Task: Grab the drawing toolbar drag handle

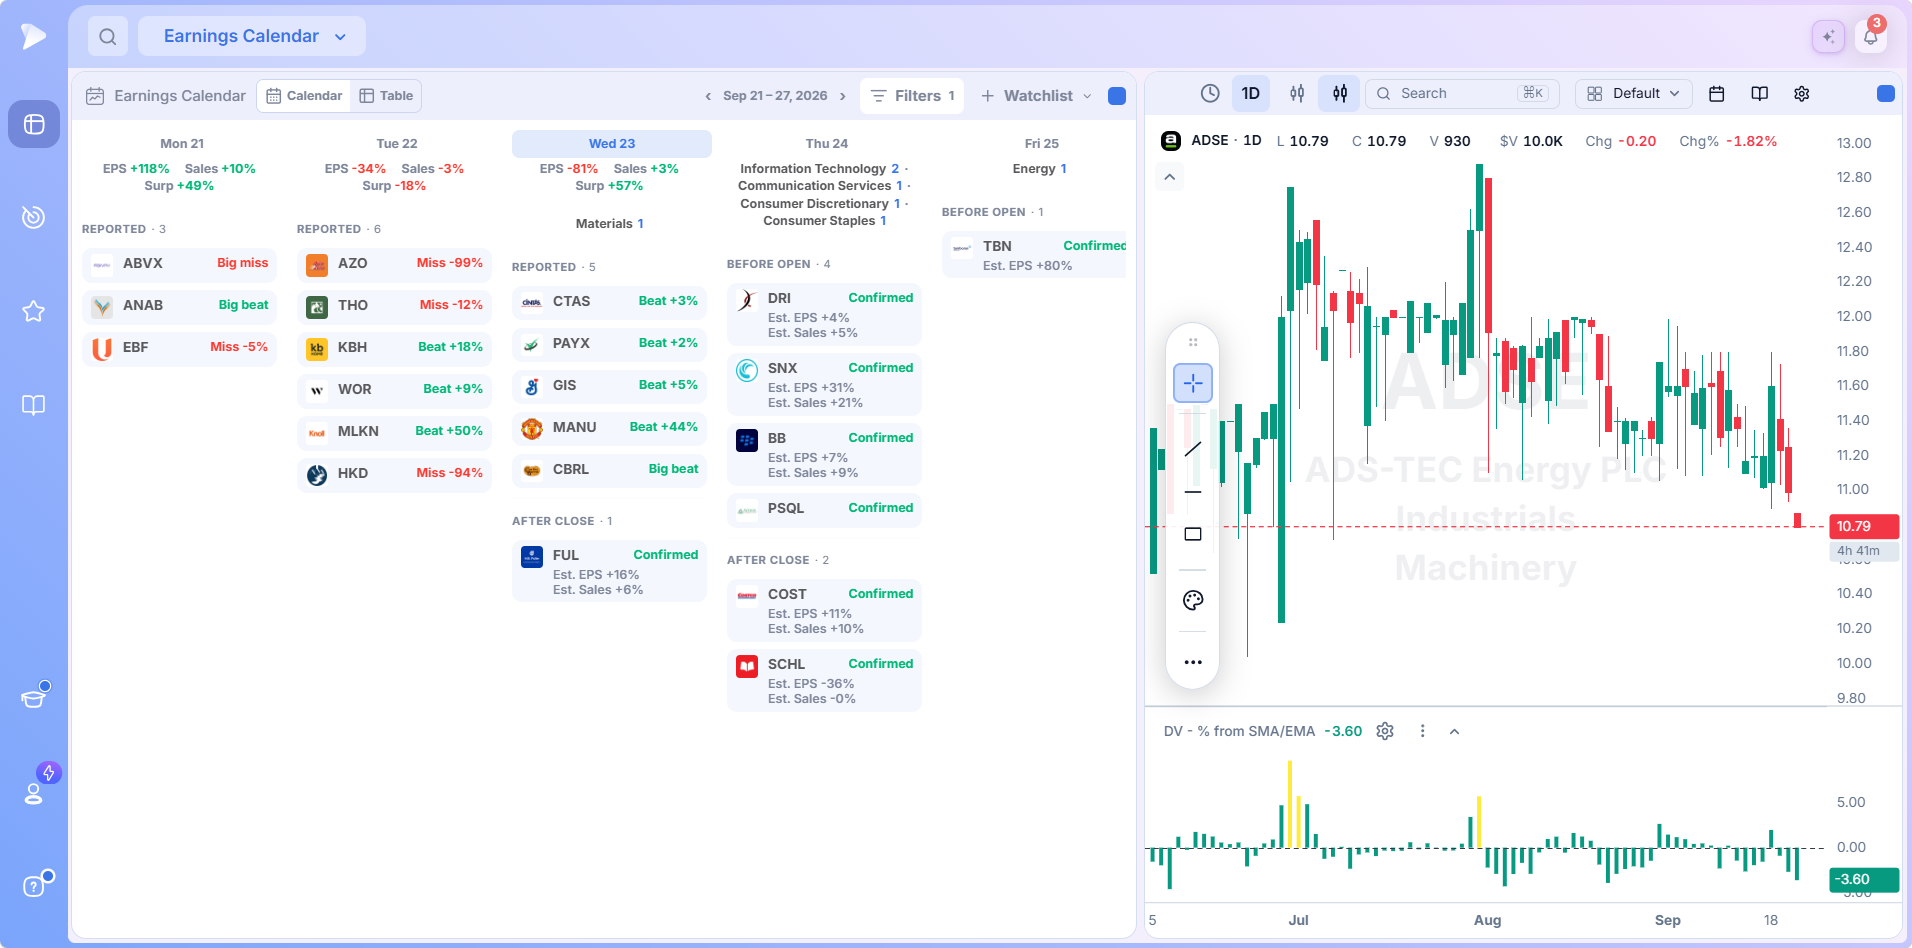Action: point(1193,342)
